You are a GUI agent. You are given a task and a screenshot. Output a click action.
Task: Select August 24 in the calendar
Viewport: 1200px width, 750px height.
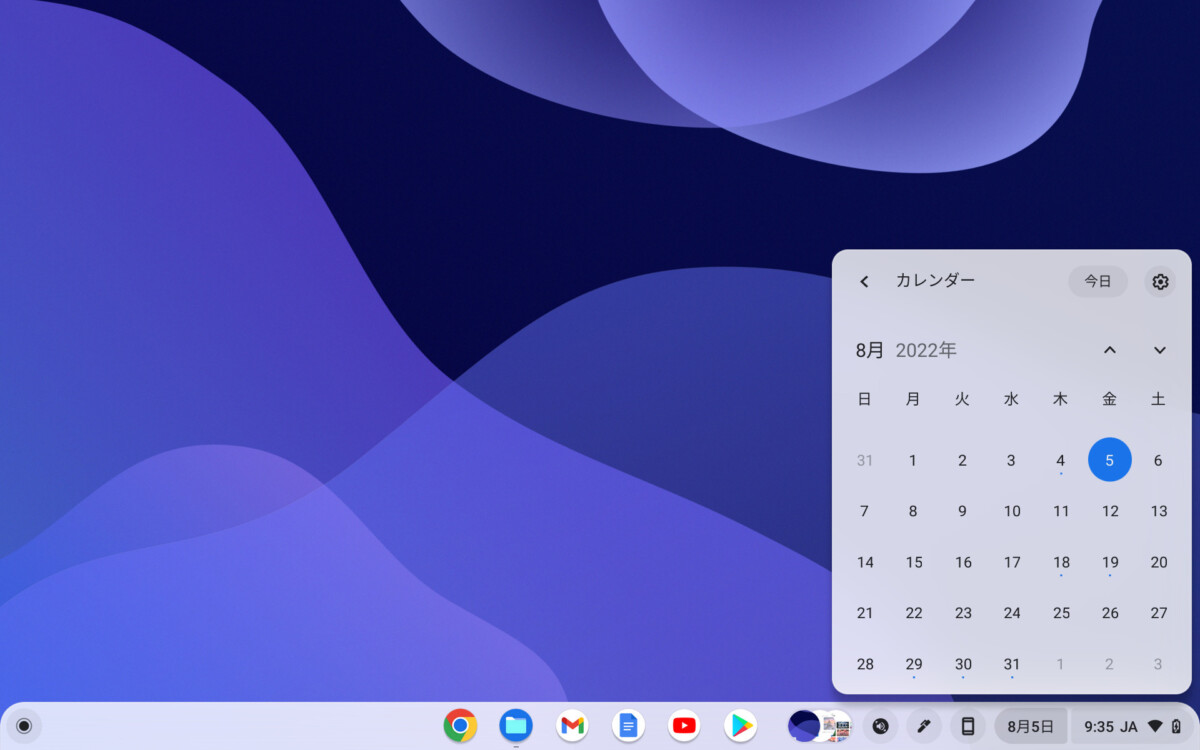click(x=1012, y=613)
